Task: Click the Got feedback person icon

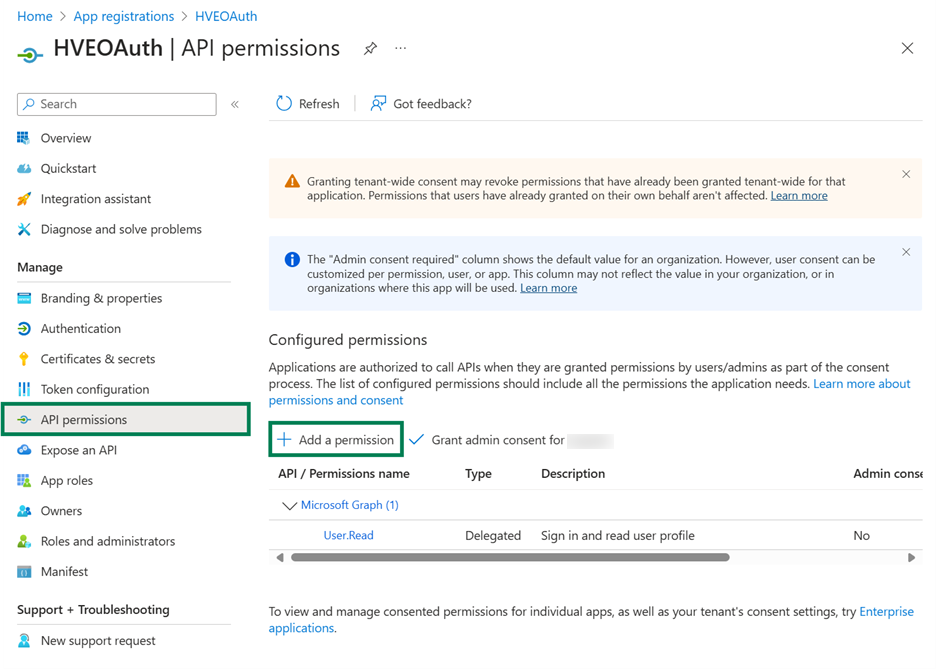Action: tap(378, 104)
